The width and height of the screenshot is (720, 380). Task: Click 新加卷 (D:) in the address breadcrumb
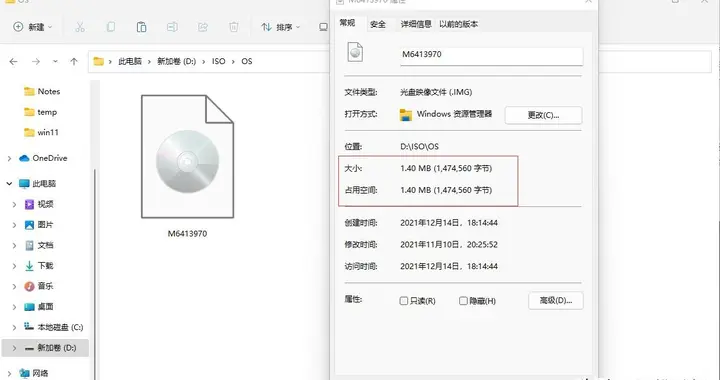click(x=176, y=61)
